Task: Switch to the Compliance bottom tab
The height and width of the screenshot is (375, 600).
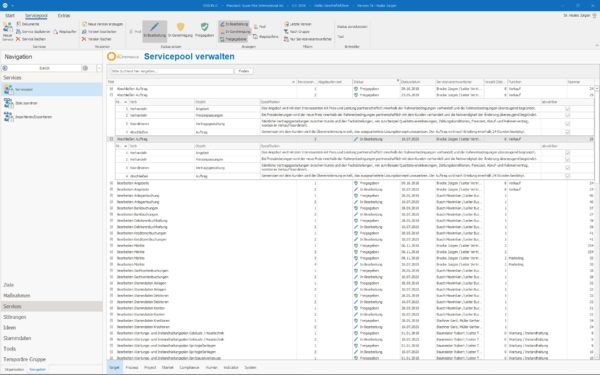Action: point(189,367)
